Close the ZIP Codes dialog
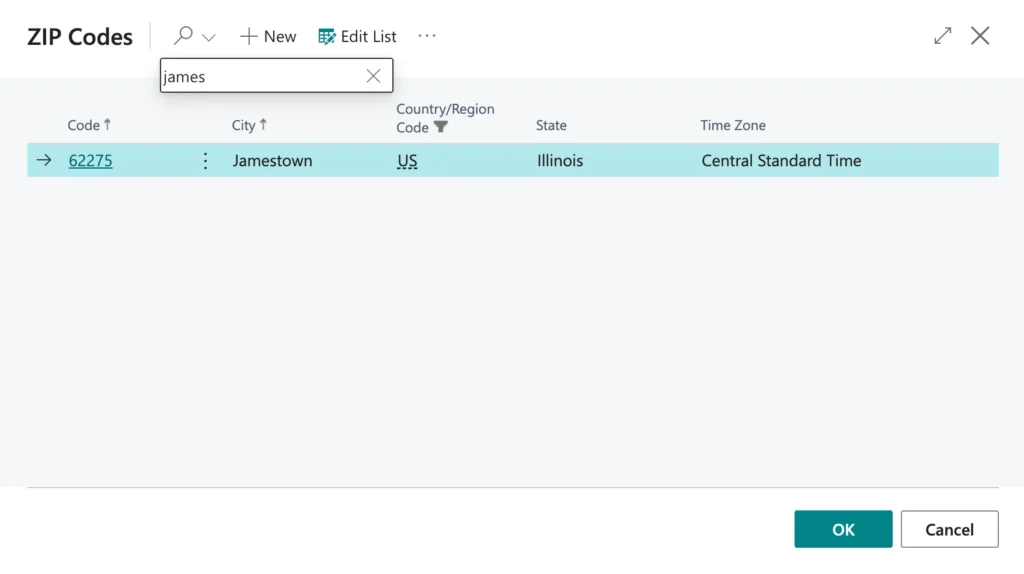The width and height of the screenshot is (1024, 574). pos(980,36)
